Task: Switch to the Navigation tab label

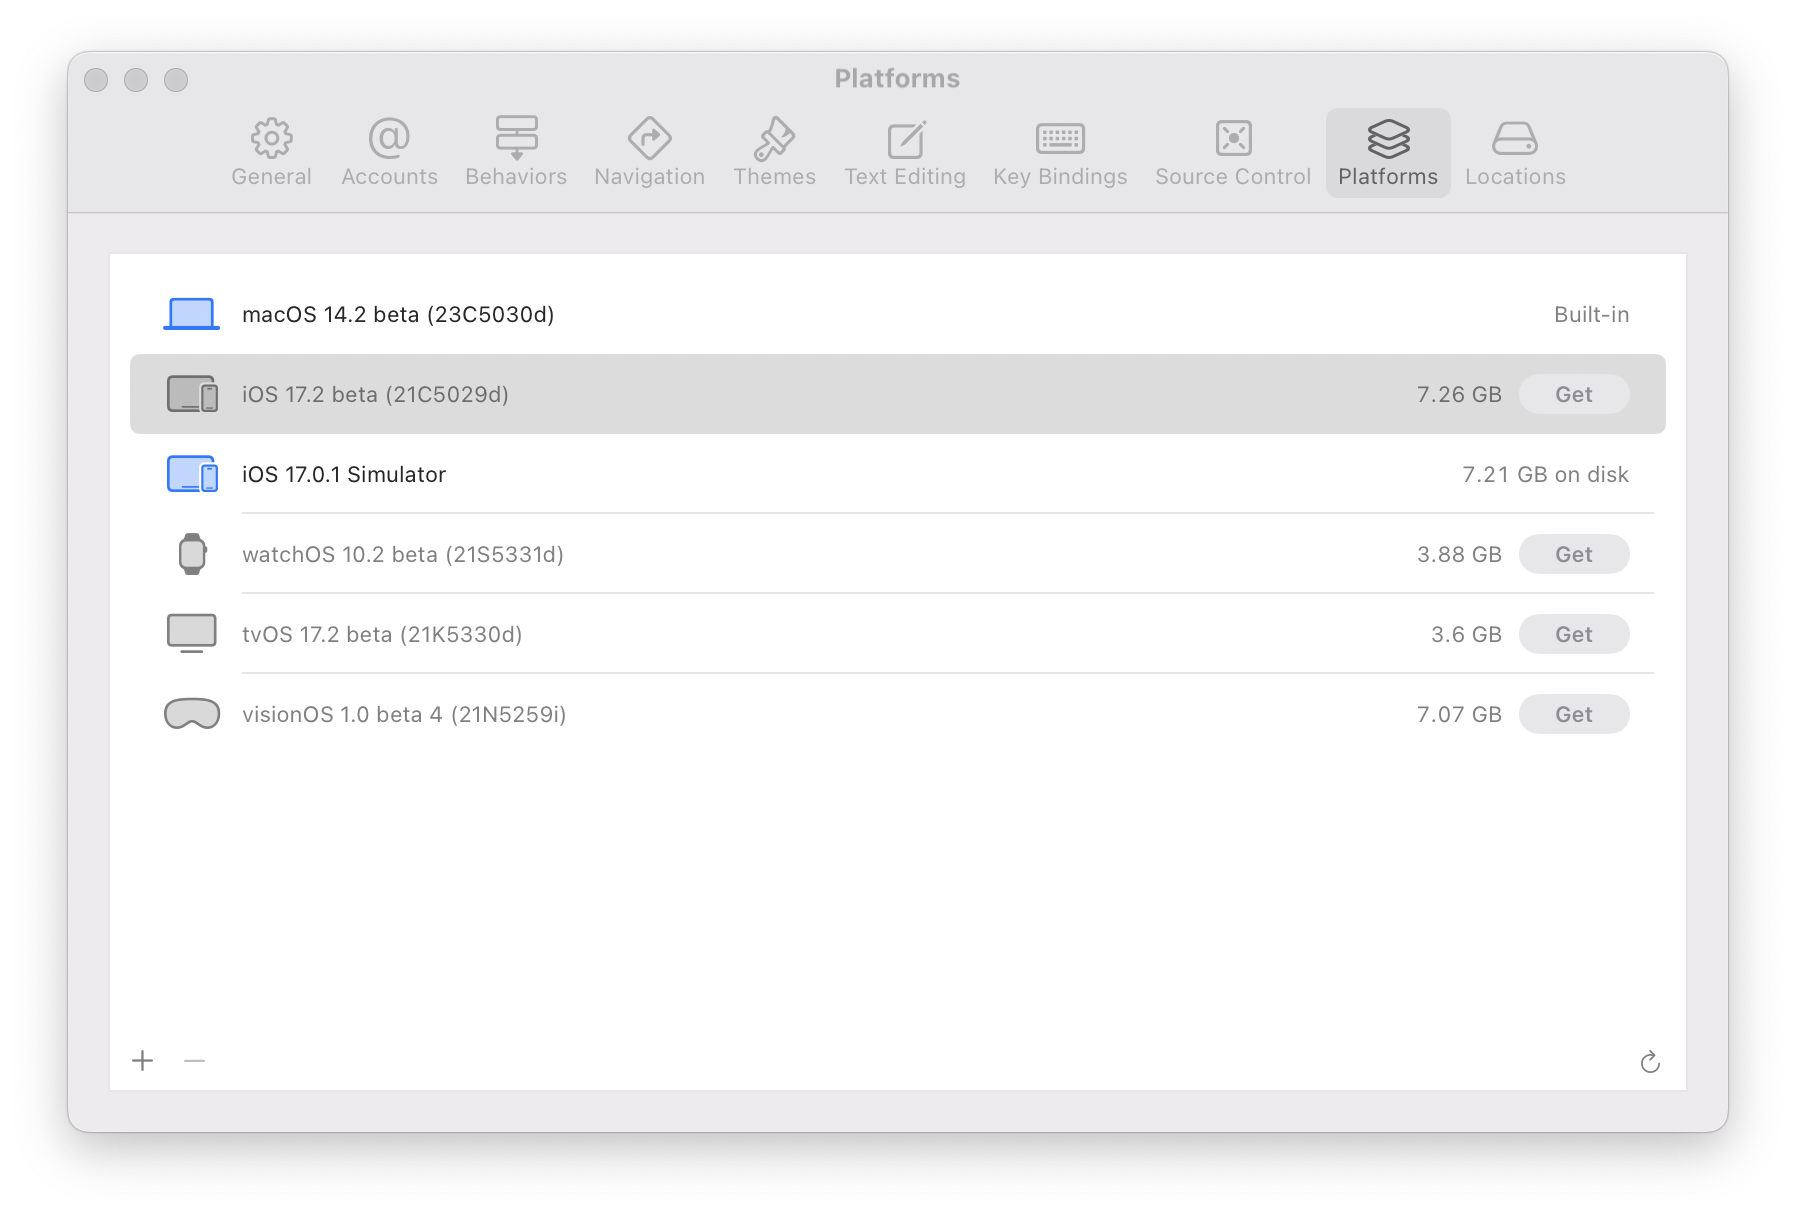Action: (649, 177)
